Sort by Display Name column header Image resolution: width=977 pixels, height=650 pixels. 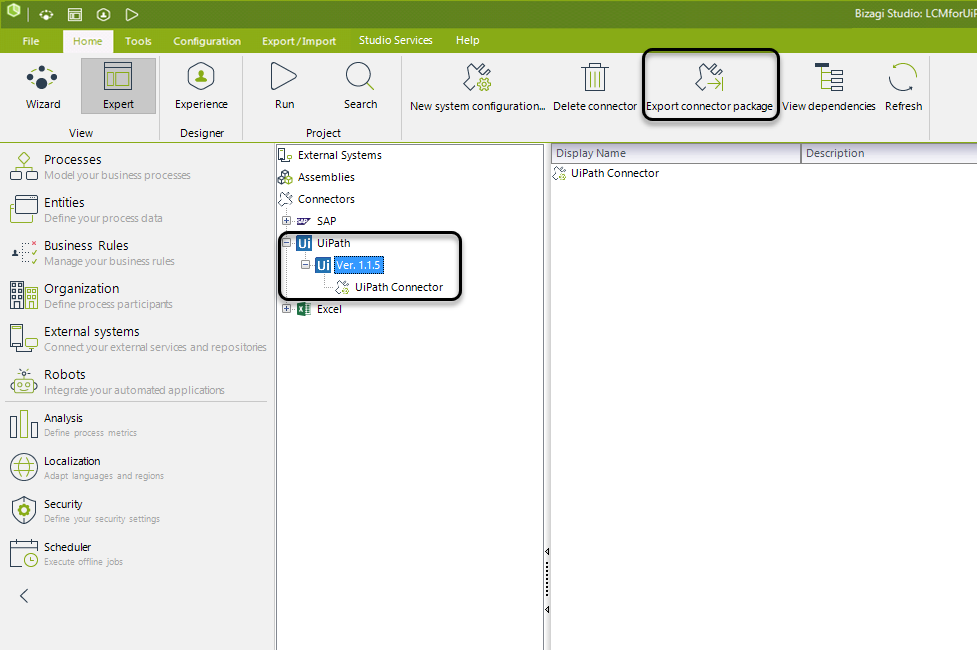[675, 153]
